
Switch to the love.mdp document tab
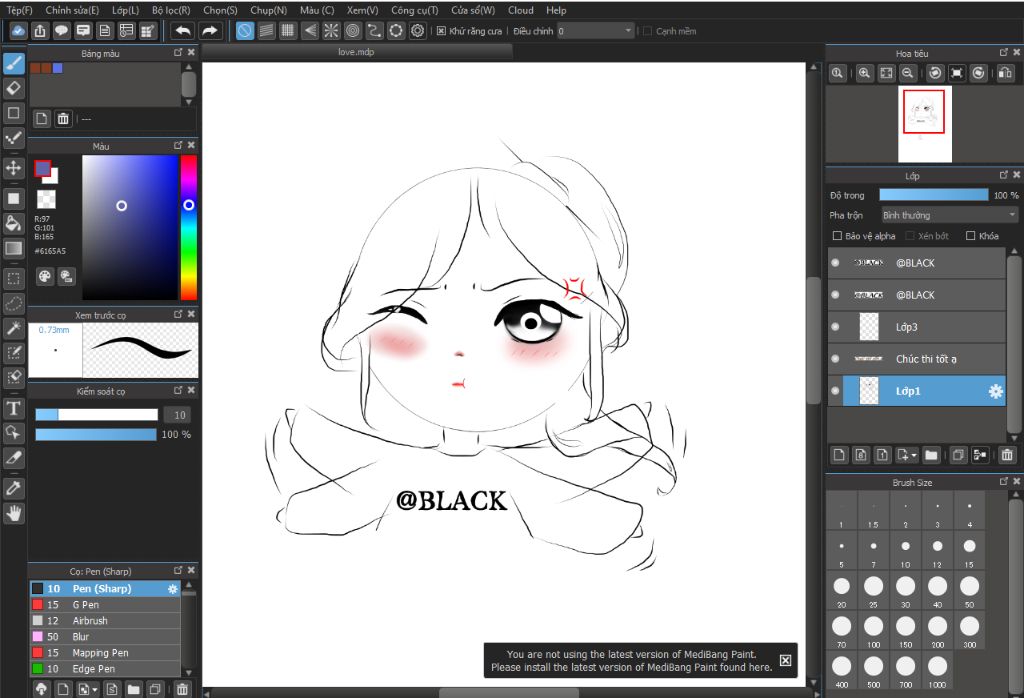pyautogui.click(x=357, y=52)
